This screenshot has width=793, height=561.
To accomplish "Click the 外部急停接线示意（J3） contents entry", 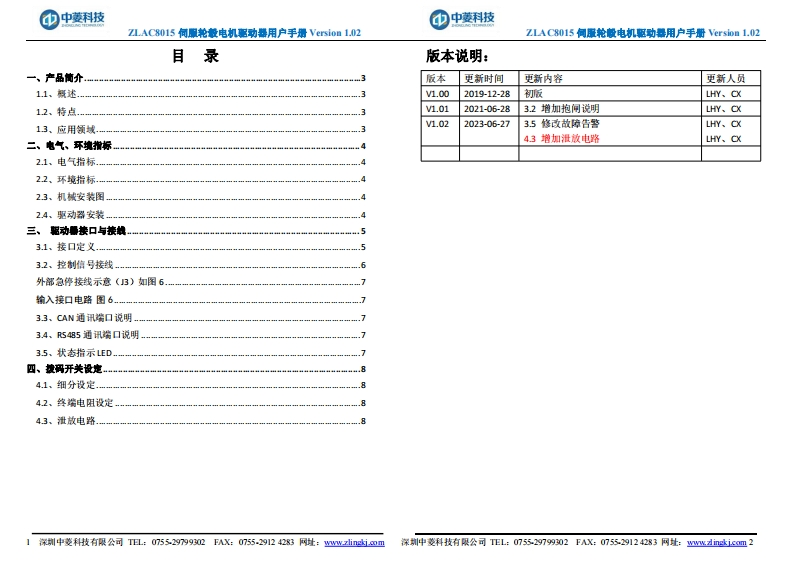I will tap(99, 283).
